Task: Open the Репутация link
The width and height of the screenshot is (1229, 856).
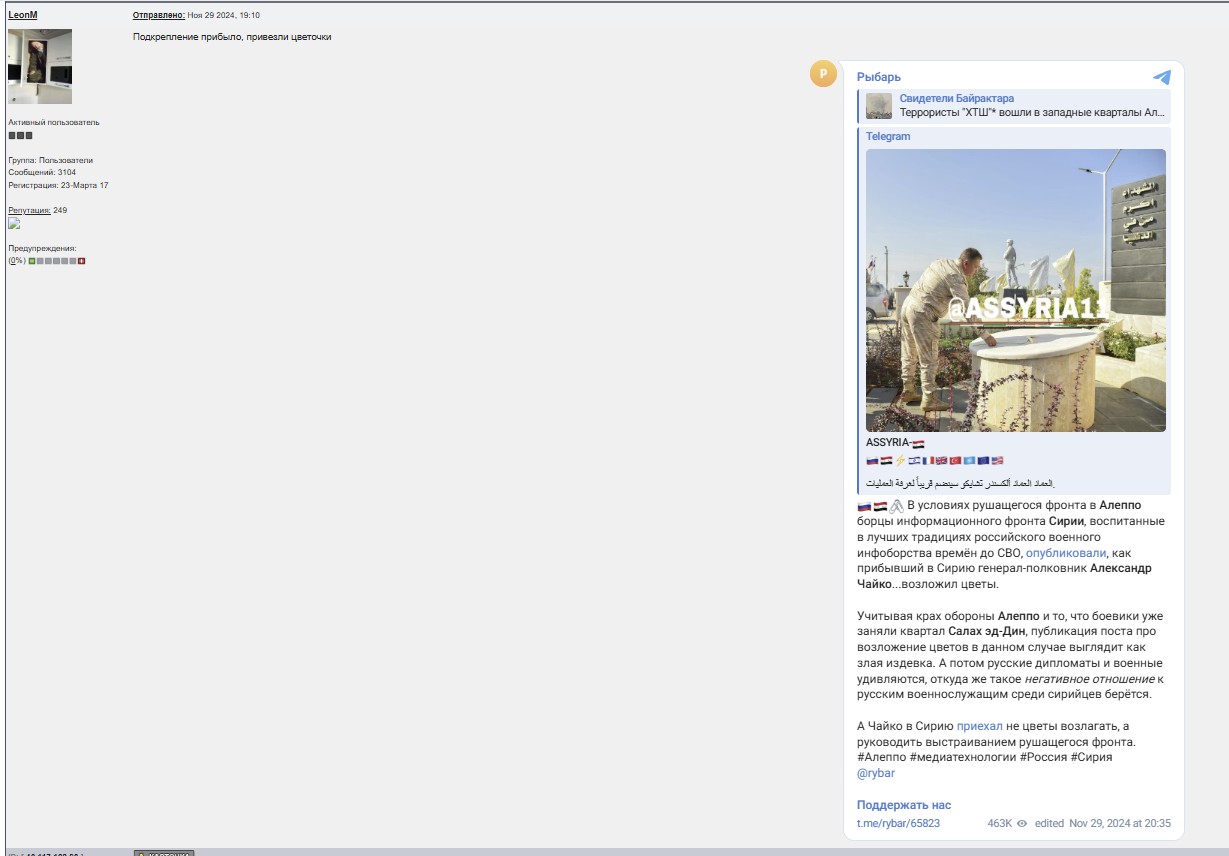Action: tap(29, 210)
